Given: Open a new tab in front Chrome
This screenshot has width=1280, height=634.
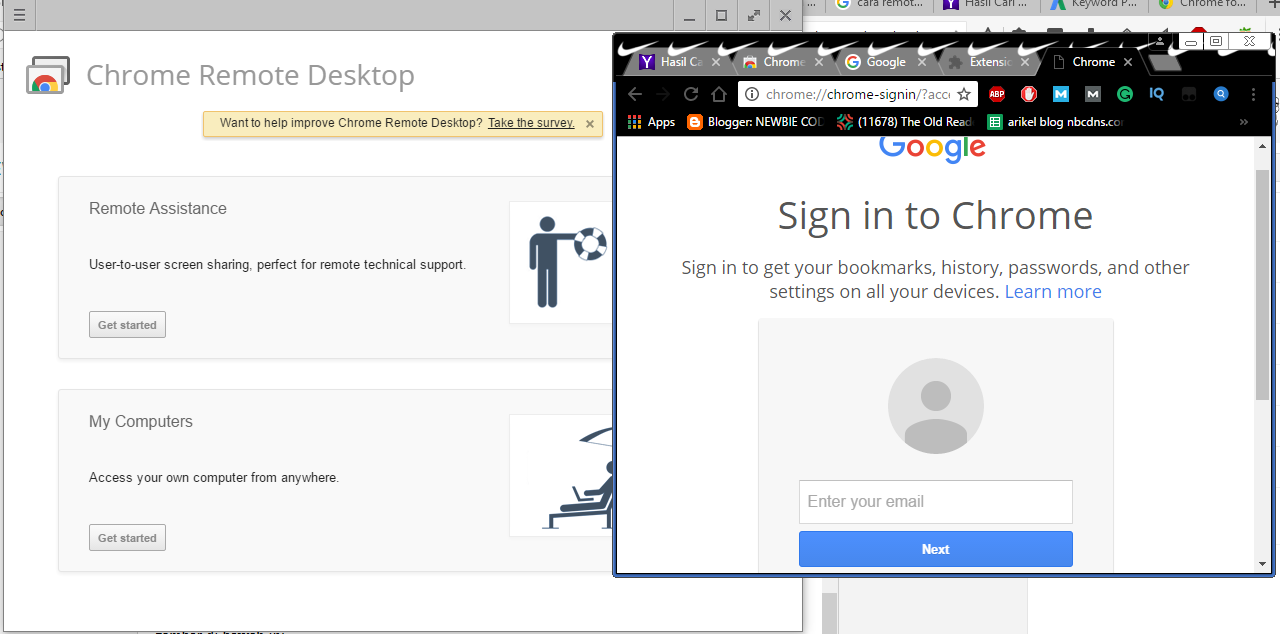Looking at the screenshot, I should [x=1164, y=62].
